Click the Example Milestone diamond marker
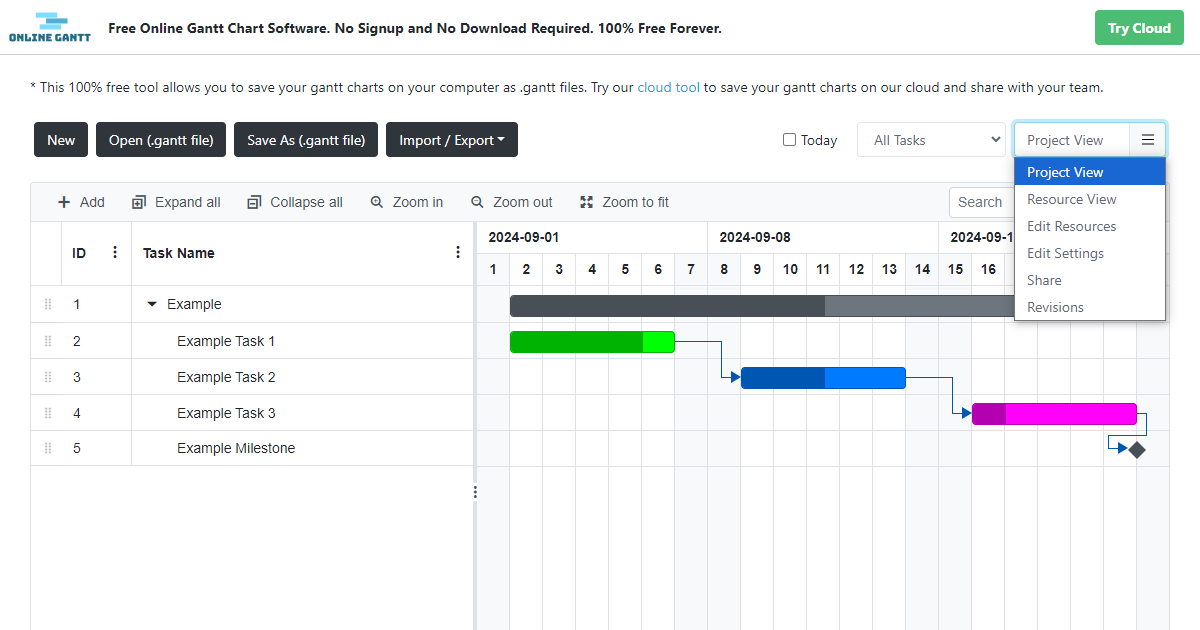The height and width of the screenshot is (630, 1200). pyautogui.click(x=1137, y=450)
